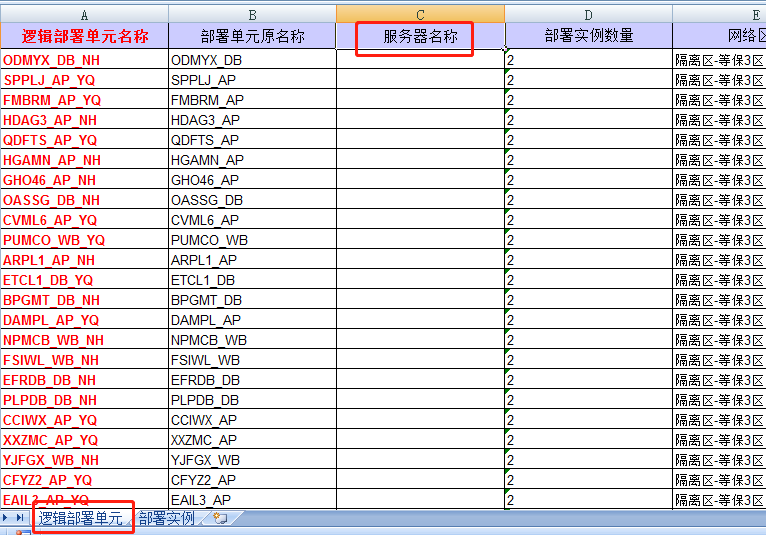Select cell SPPLJ_AP in column B
Image resolution: width=766 pixels, height=535 pixels.
252,80
